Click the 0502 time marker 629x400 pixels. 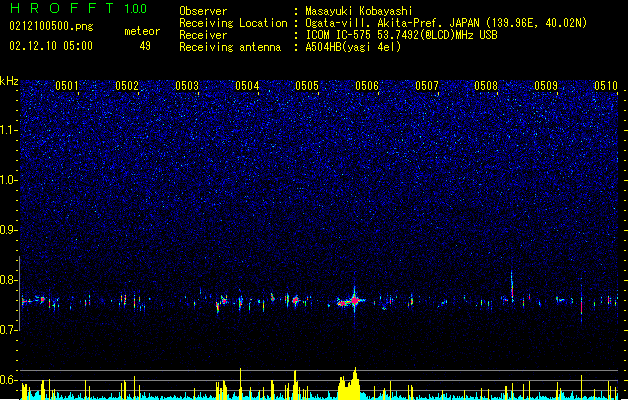coord(127,86)
